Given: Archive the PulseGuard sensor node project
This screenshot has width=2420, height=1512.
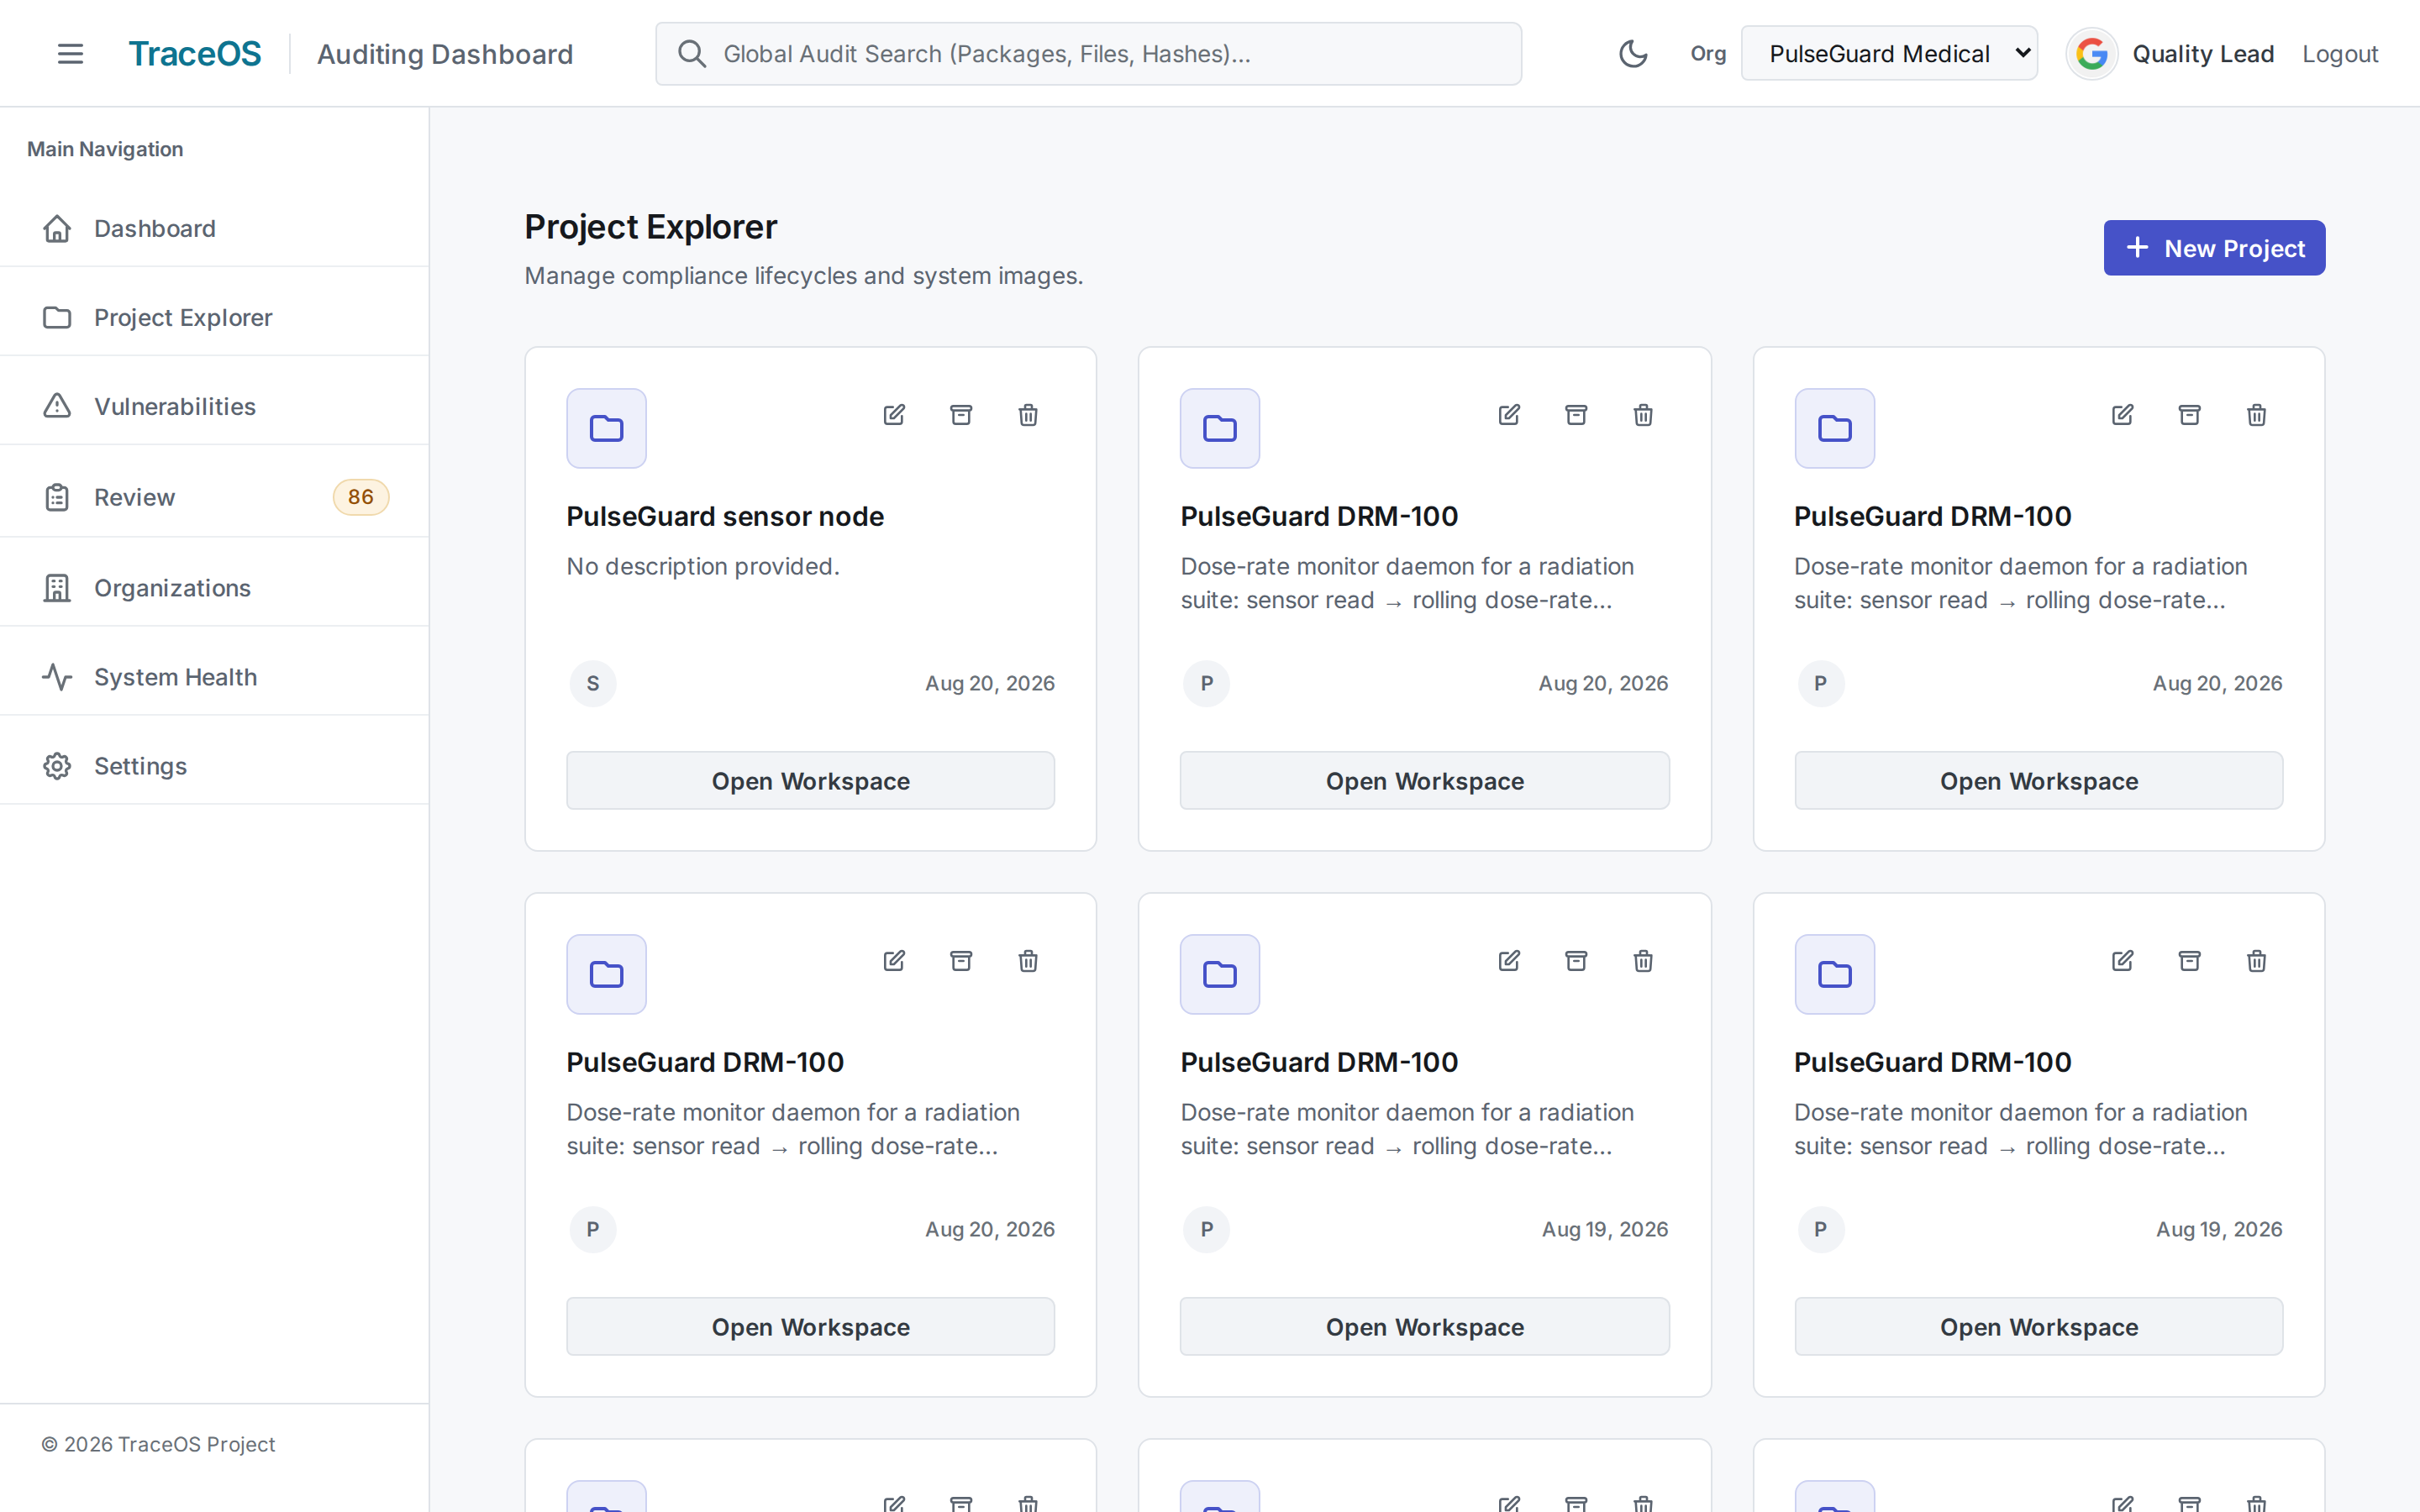Looking at the screenshot, I should tap(961, 414).
